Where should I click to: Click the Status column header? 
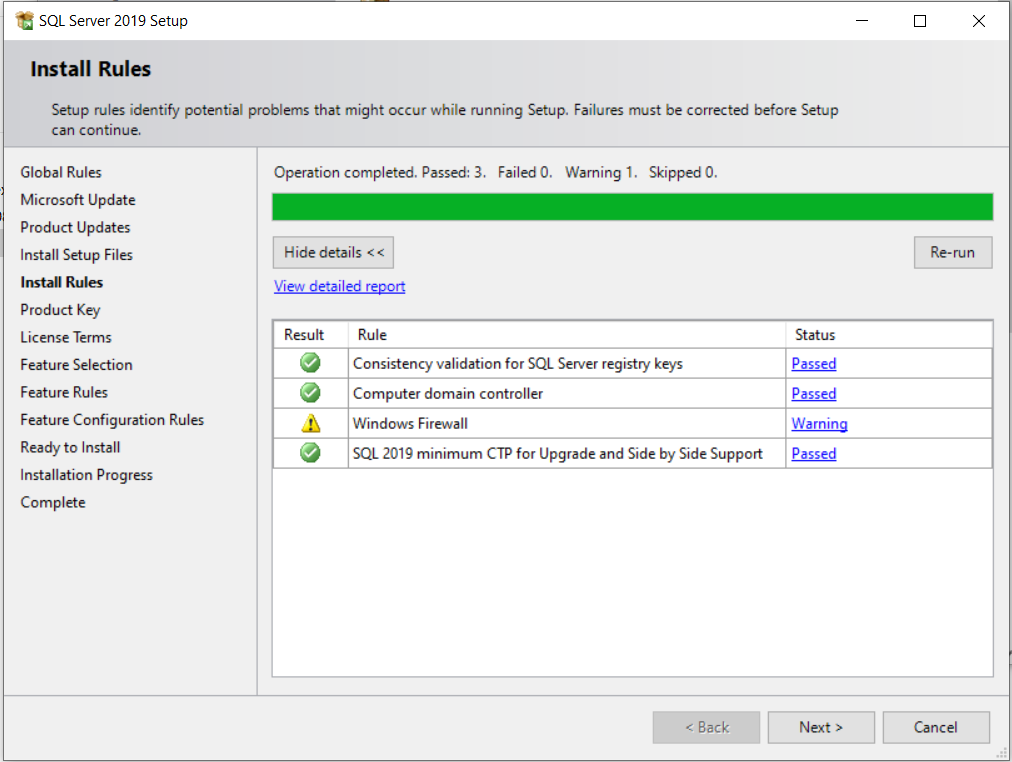click(816, 334)
